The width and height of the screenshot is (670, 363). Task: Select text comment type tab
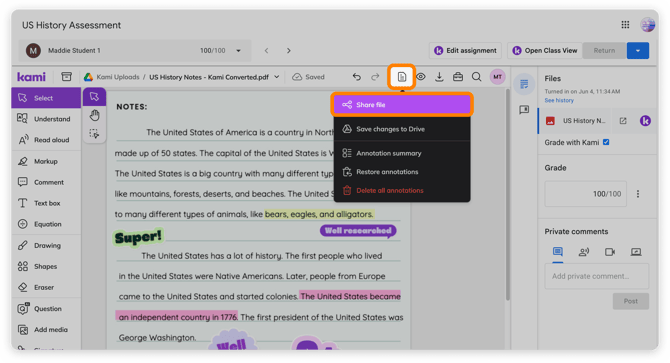(x=558, y=252)
